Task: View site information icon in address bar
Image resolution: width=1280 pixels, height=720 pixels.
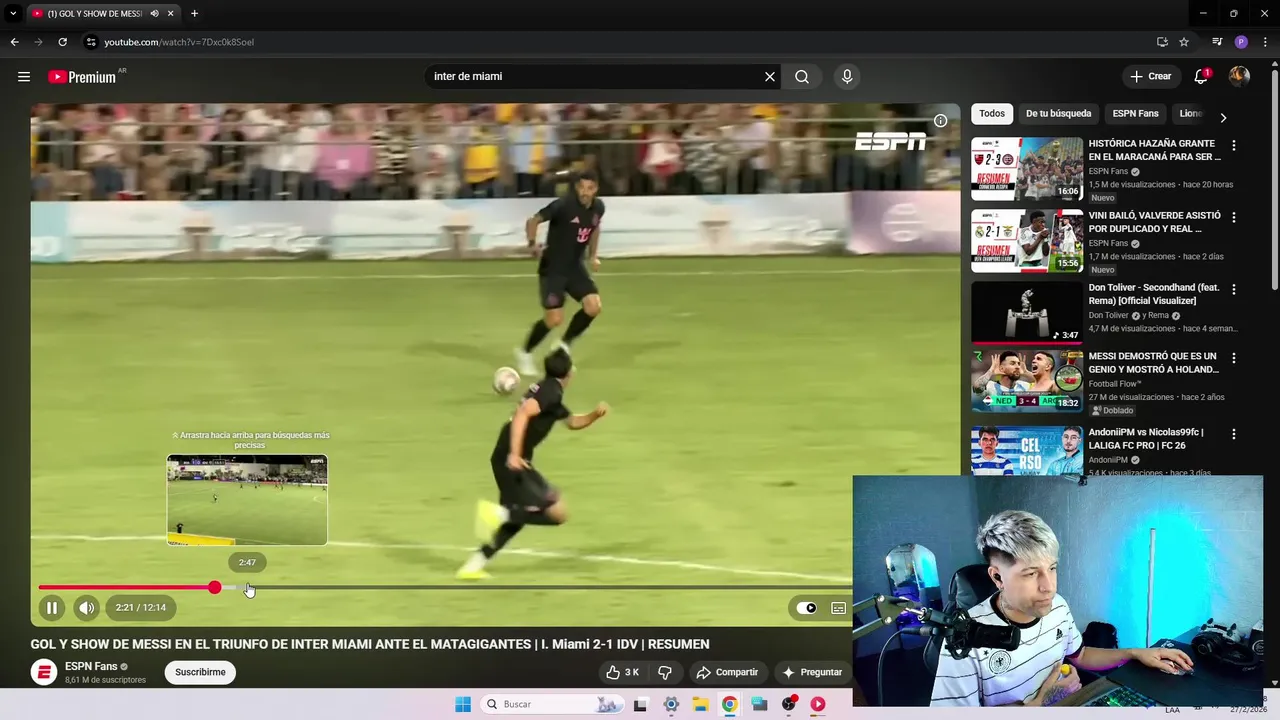Action: 91,42
